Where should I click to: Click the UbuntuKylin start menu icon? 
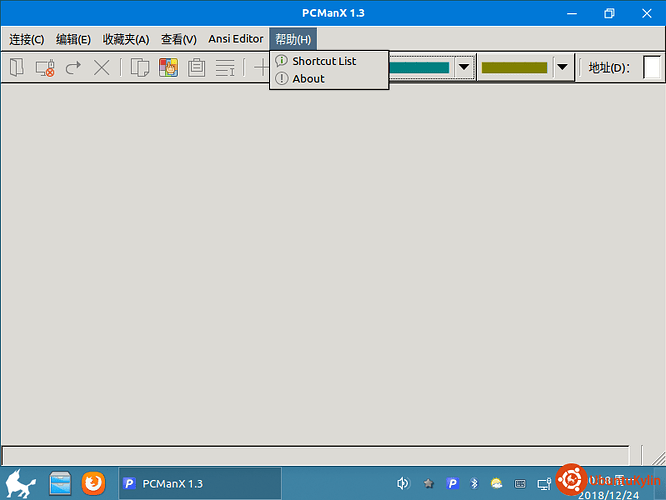coord(20,483)
